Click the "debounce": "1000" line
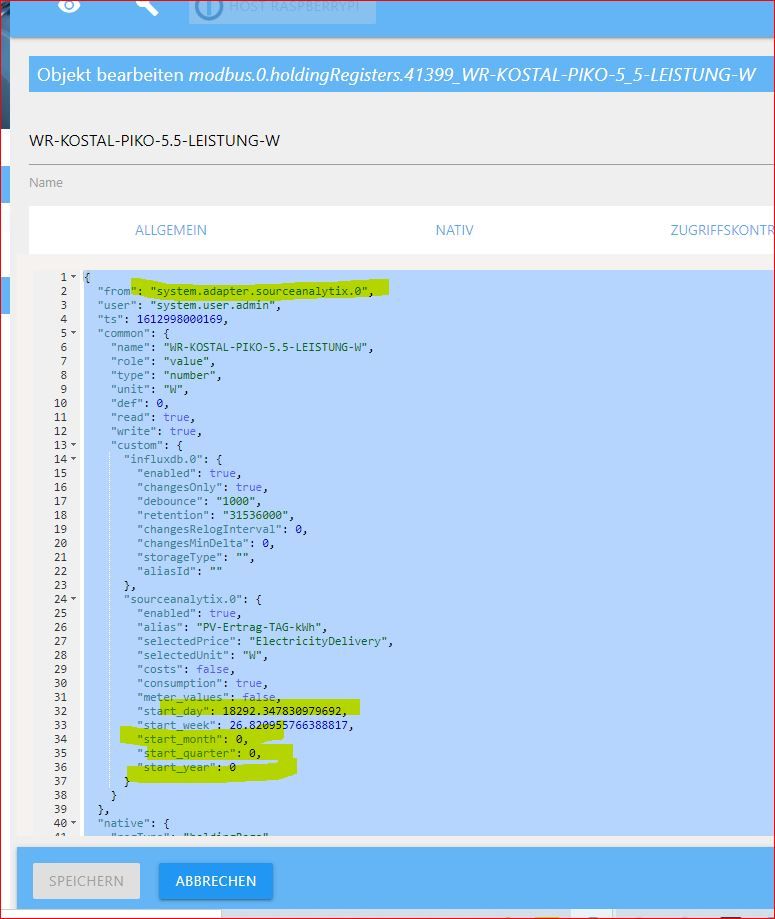The image size is (775, 919). tap(199, 501)
